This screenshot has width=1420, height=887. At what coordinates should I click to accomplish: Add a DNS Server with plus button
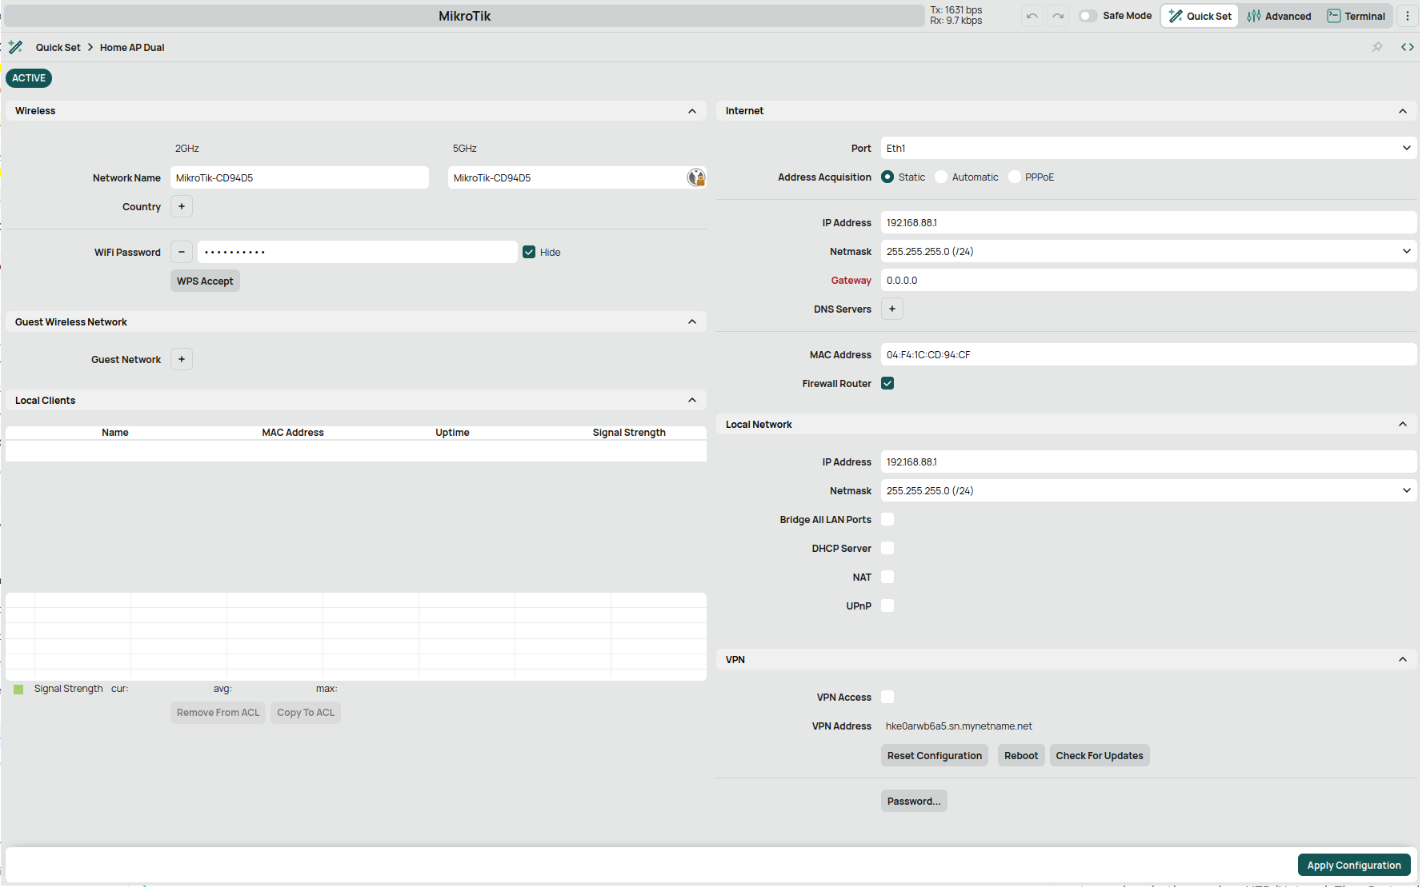(892, 309)
